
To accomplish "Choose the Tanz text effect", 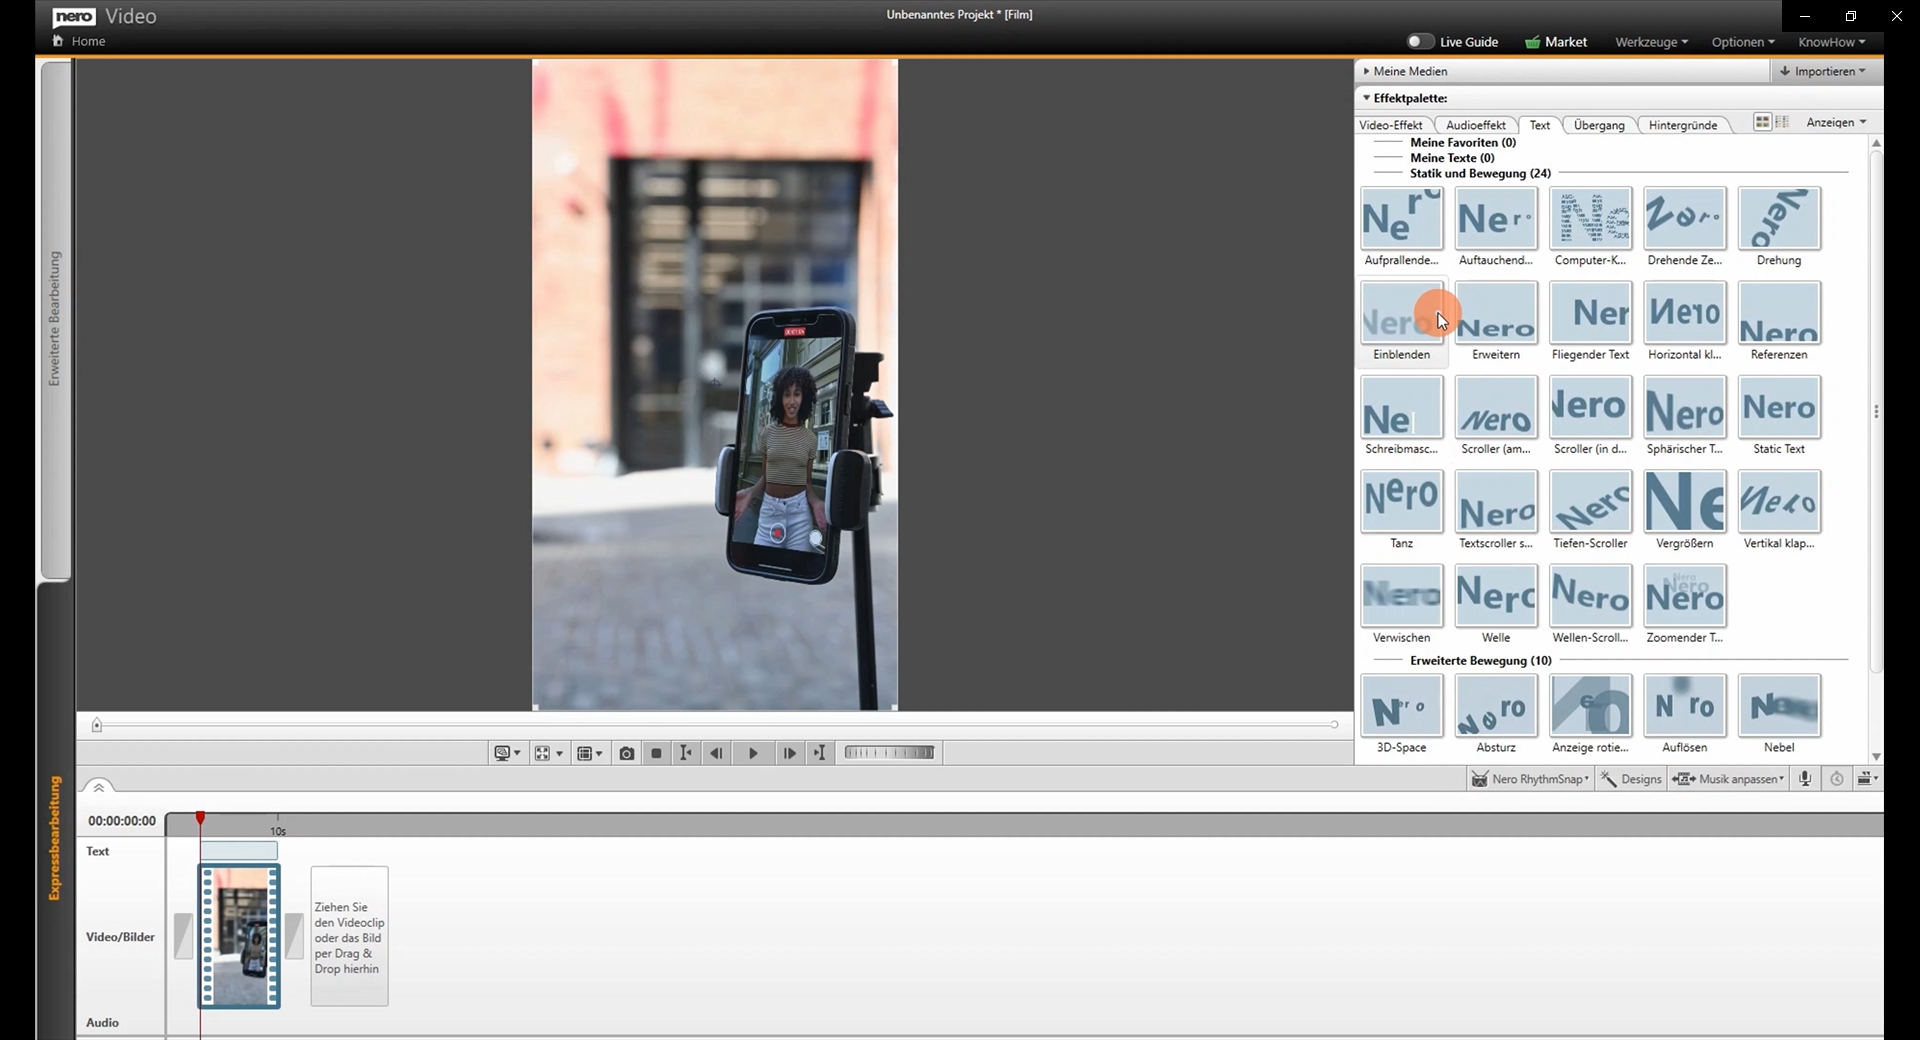I will [1401, 501].
